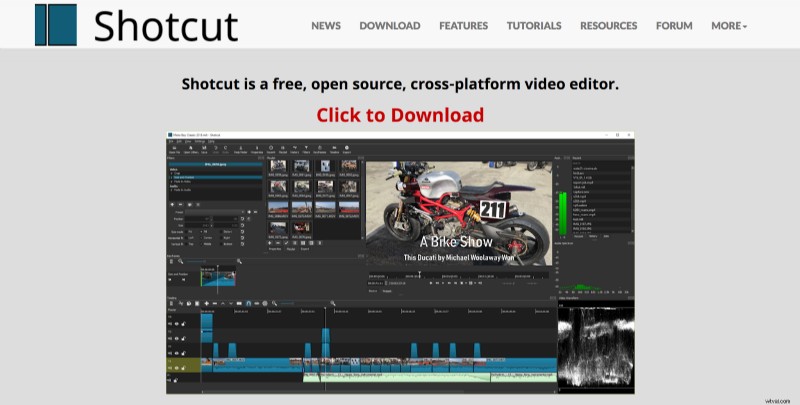This screenshot has height=405, width=800.
Task: Open the RESOURCES page
Action: point(608,26)
